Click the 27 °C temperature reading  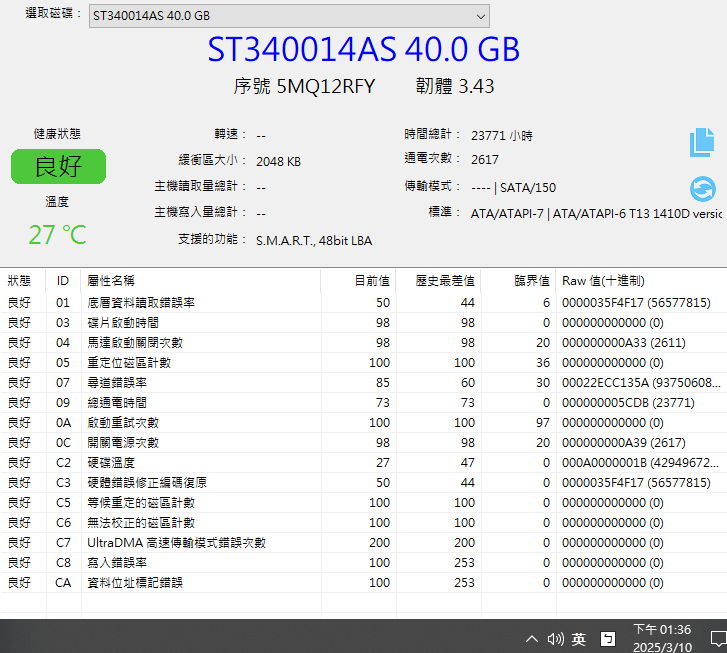(57, 235)
